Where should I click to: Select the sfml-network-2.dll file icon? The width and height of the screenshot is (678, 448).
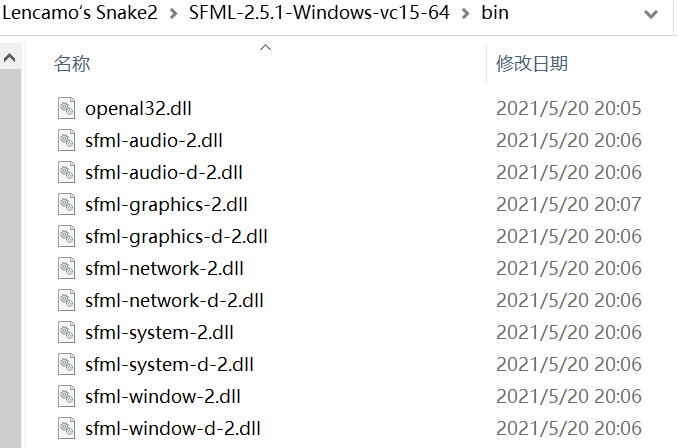point(67,268)
